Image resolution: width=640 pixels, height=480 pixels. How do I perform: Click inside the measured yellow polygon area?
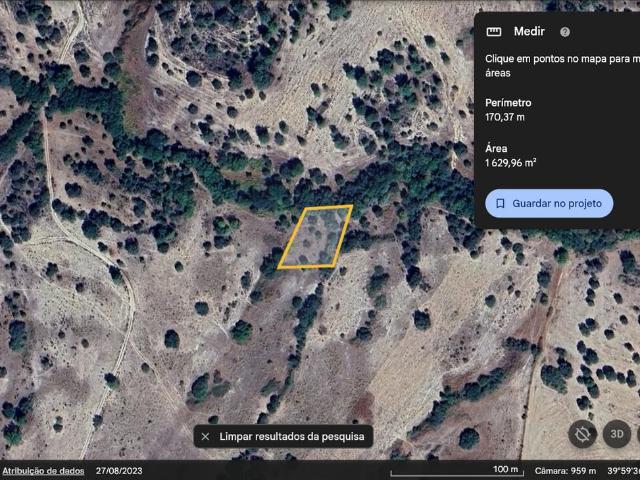click(316, 238)
